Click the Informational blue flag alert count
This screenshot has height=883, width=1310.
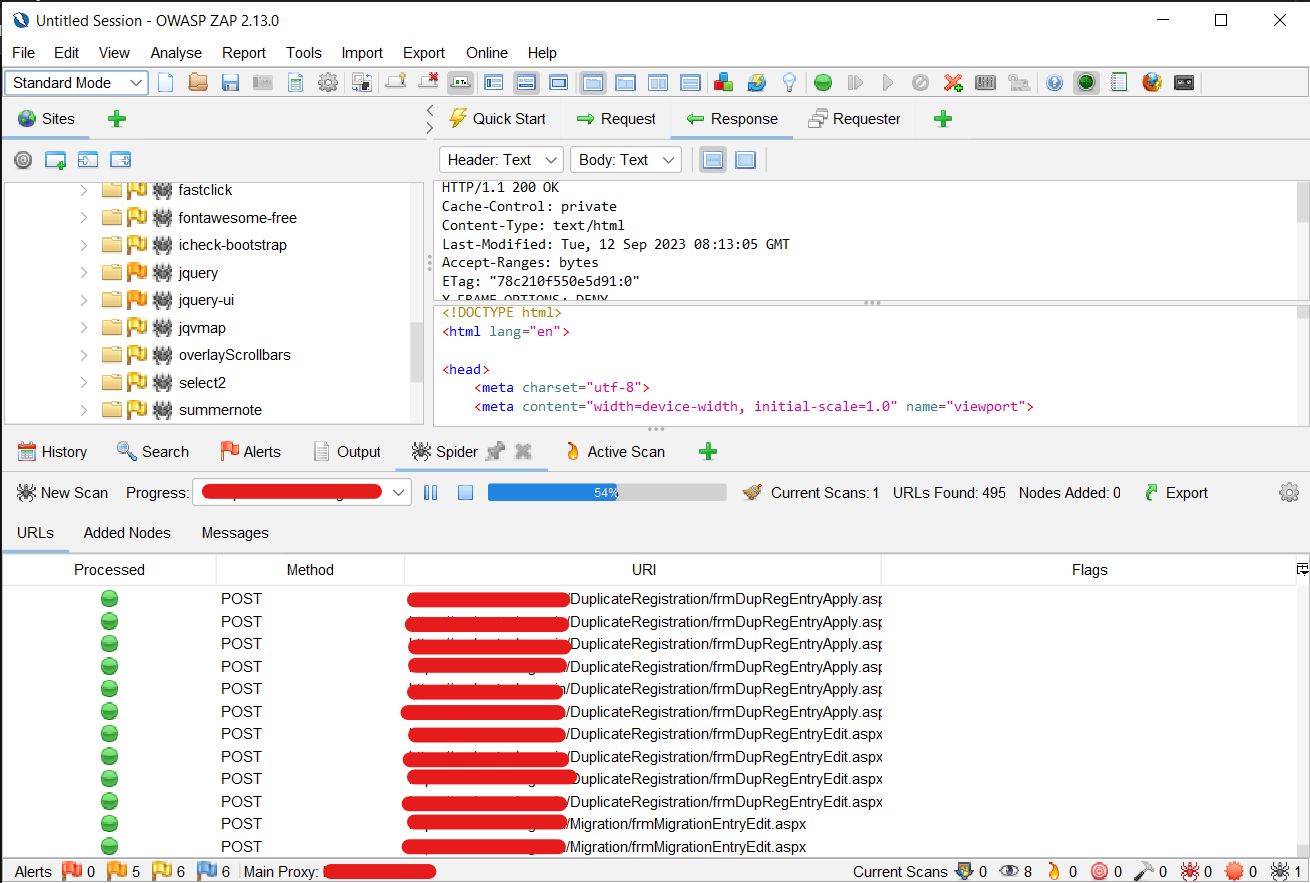point(214,872)
